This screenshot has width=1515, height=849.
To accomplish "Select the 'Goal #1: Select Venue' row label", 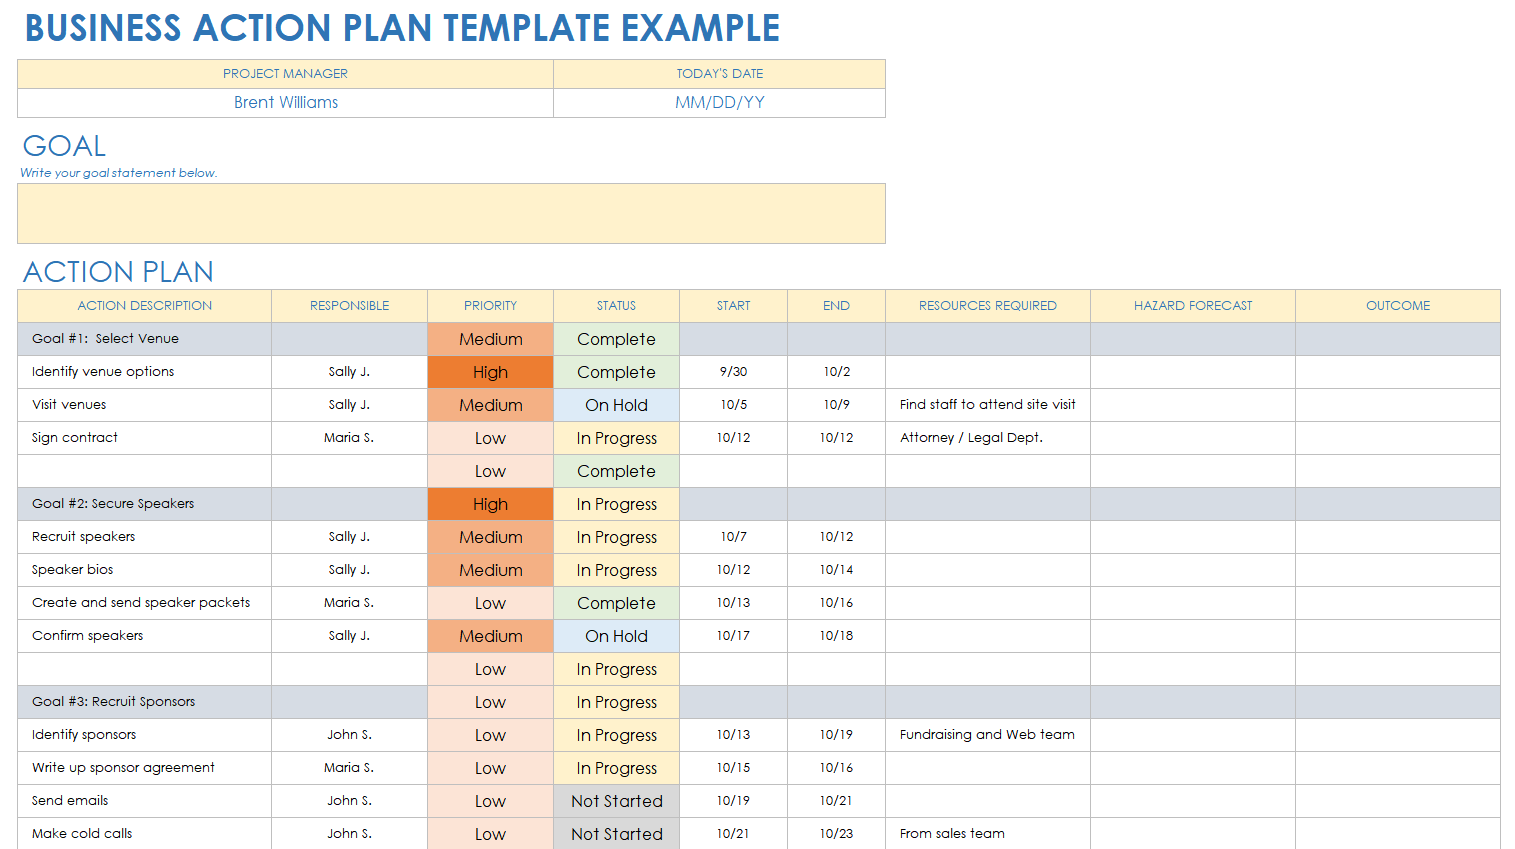I will pyautogui.click(x=105, y=339).
